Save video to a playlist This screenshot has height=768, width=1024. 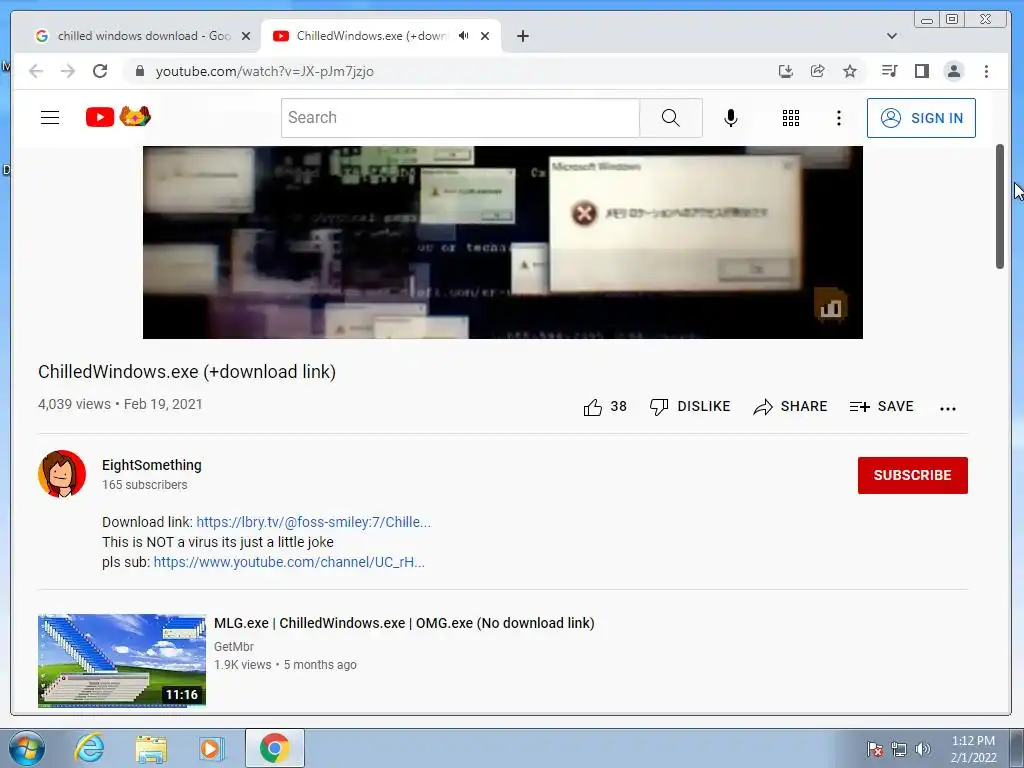[881, 407]
